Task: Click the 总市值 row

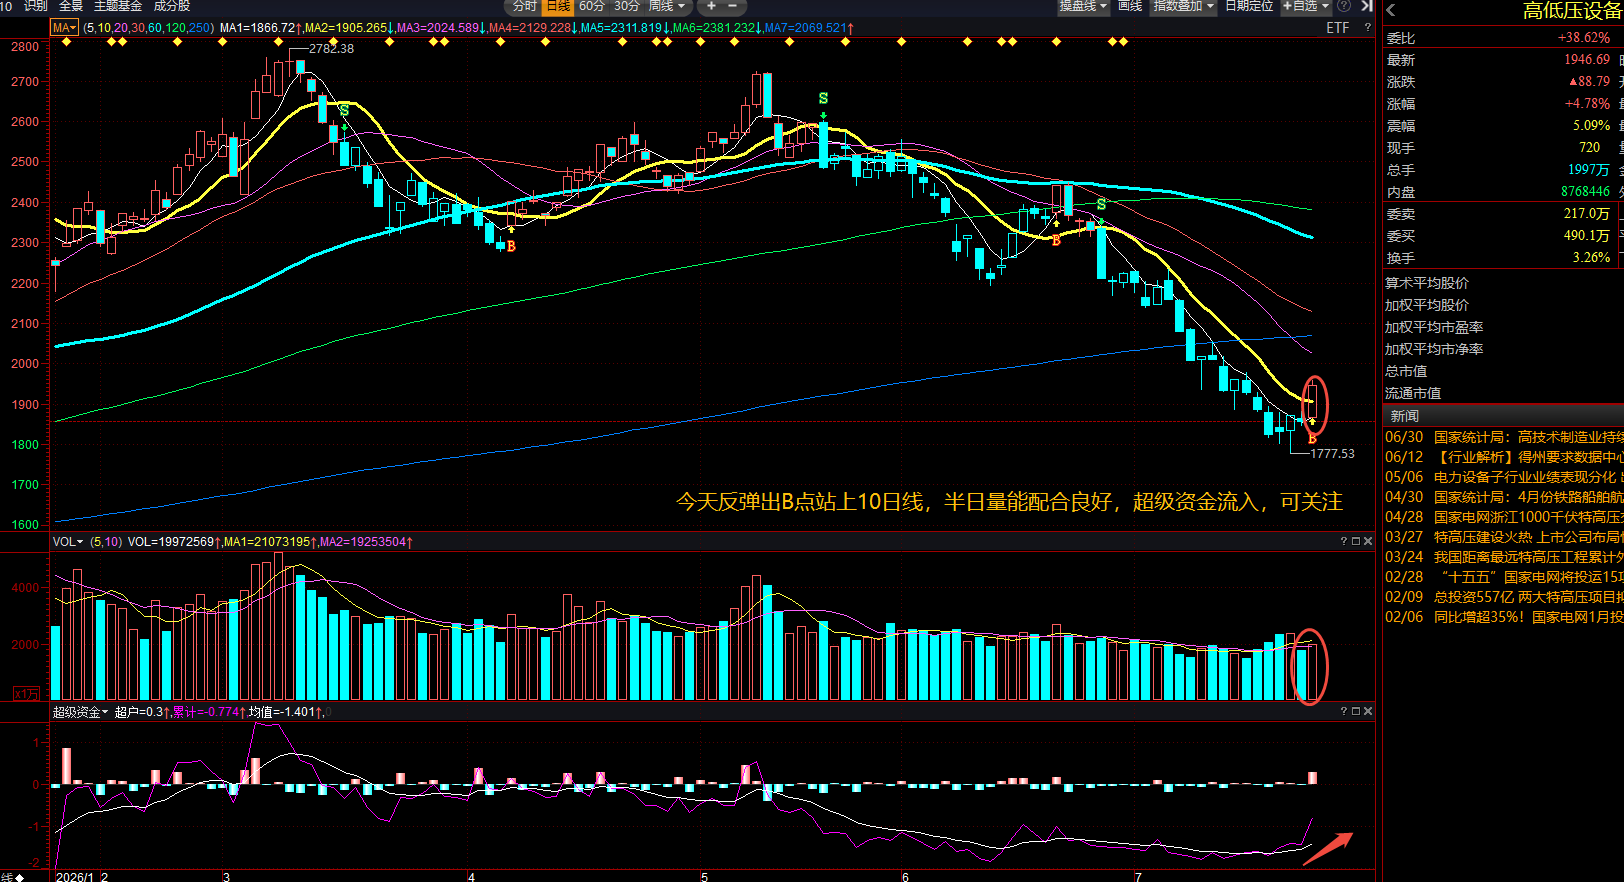Action: click(x=1406, y=371)
